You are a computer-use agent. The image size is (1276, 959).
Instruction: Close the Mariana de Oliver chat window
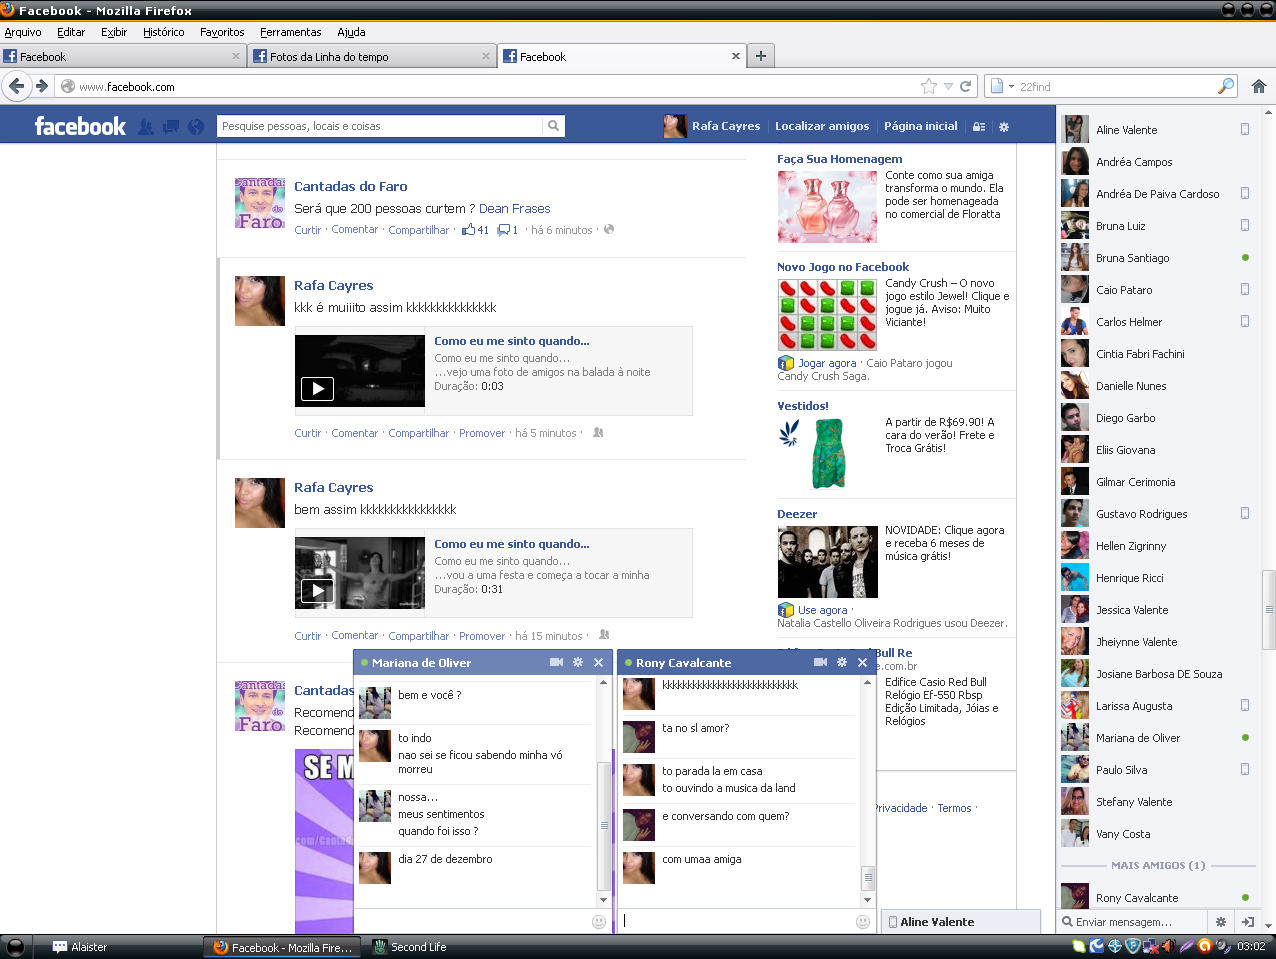(x=599, y=662)
